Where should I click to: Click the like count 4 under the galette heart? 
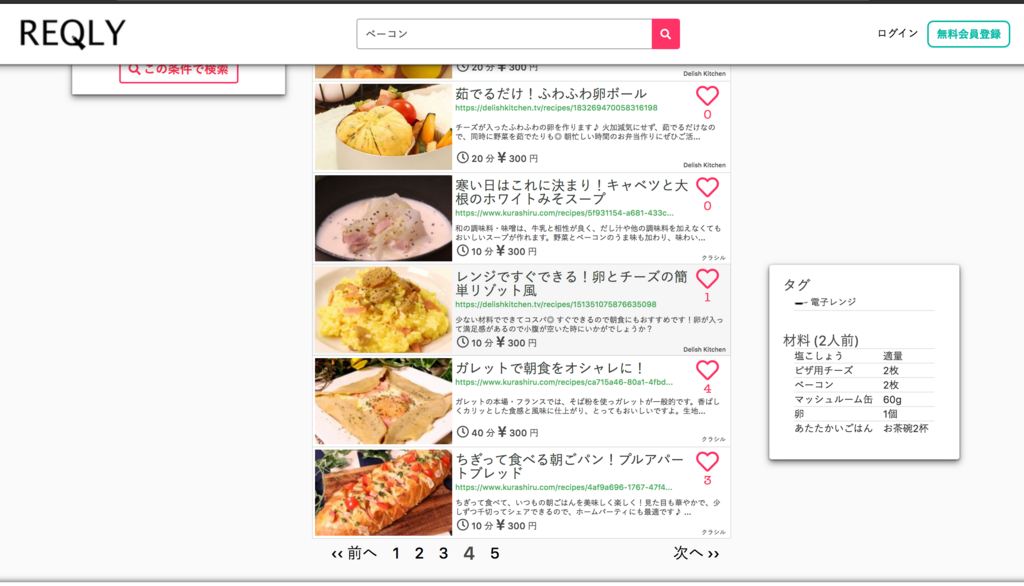coord(707,389)
